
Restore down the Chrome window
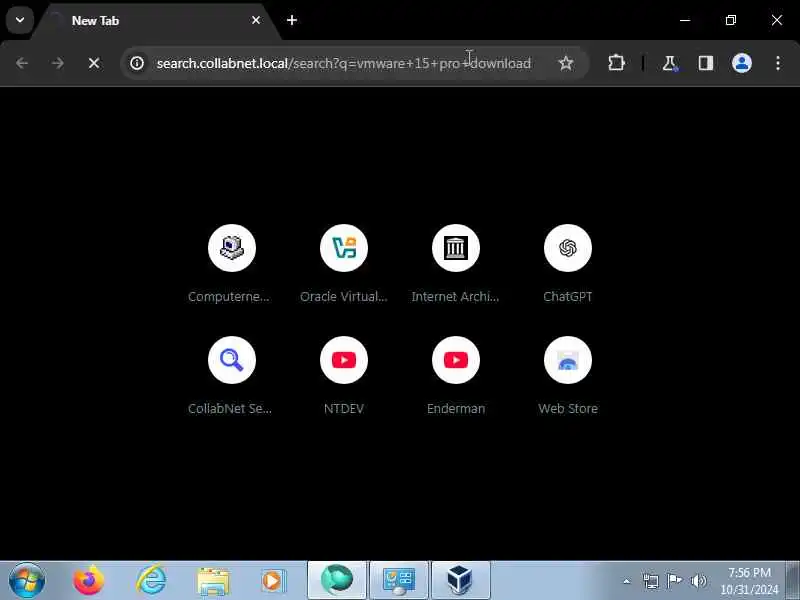731,20
